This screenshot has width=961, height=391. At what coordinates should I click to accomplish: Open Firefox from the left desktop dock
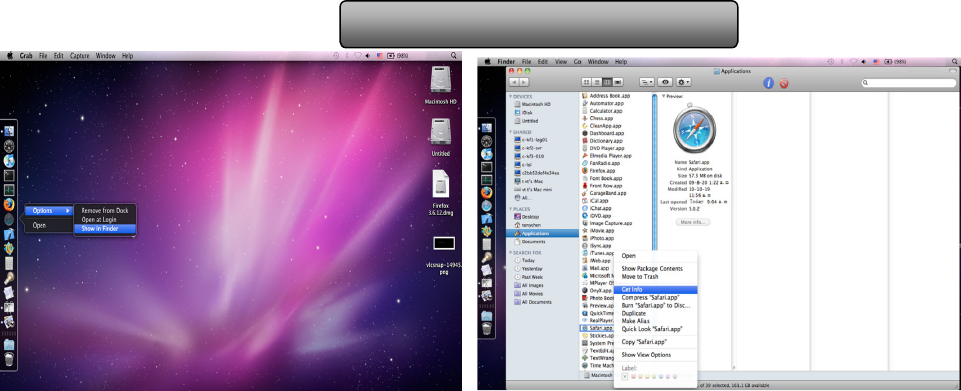point(9,204)
